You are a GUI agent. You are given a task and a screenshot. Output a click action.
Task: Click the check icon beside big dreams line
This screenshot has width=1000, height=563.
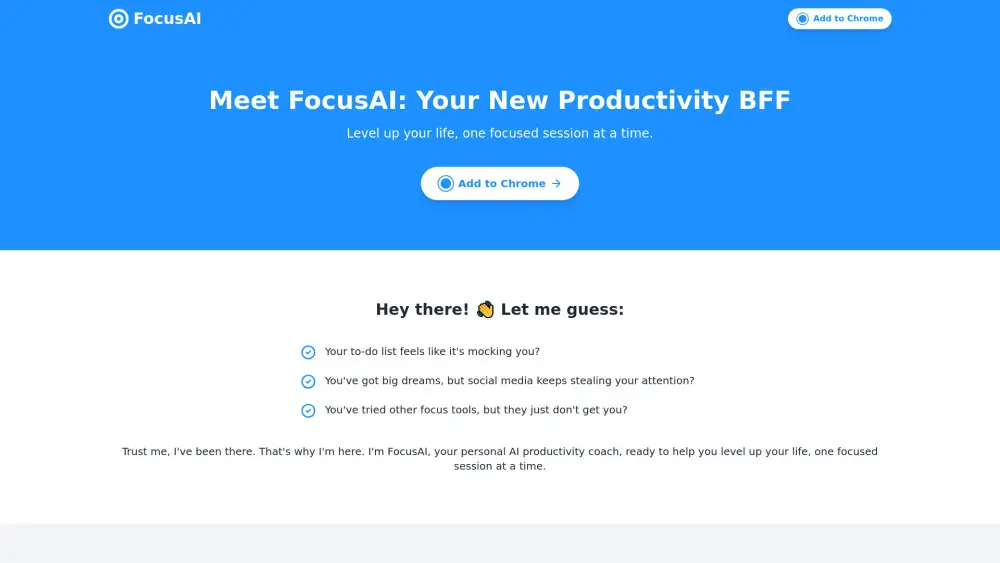(308, 381)
